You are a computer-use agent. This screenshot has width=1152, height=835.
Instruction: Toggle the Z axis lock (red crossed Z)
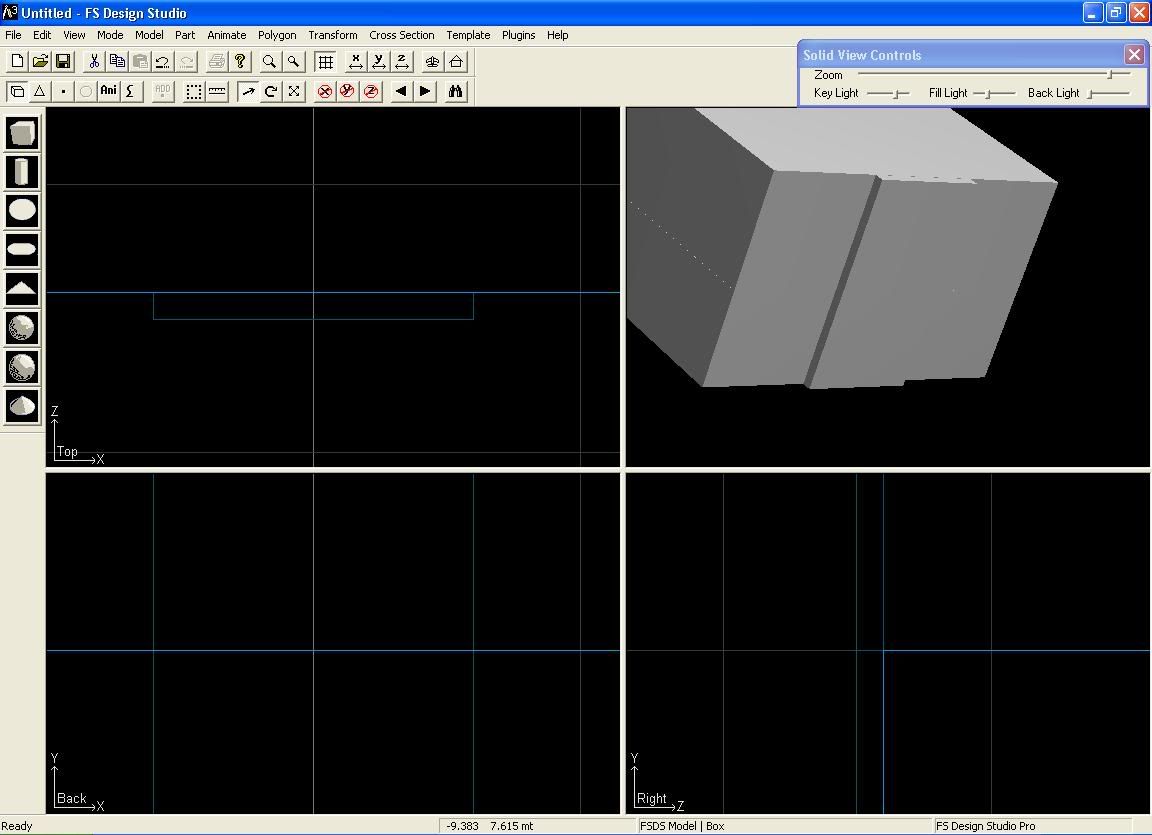click(371, 91)
